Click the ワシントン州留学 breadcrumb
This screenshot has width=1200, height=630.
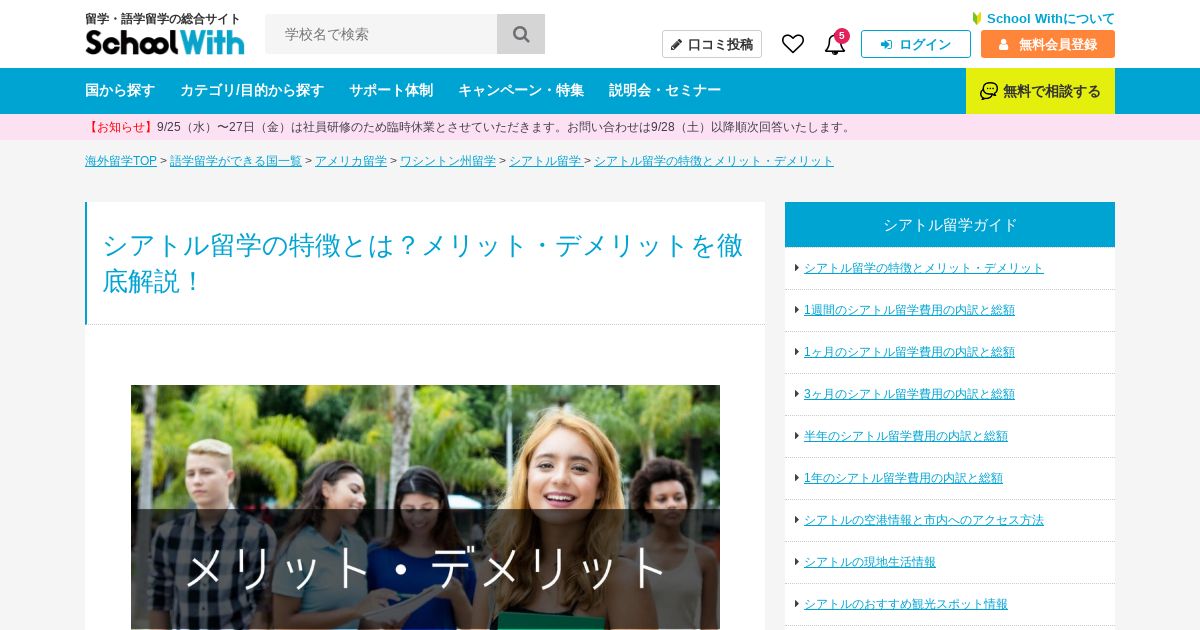448,161
